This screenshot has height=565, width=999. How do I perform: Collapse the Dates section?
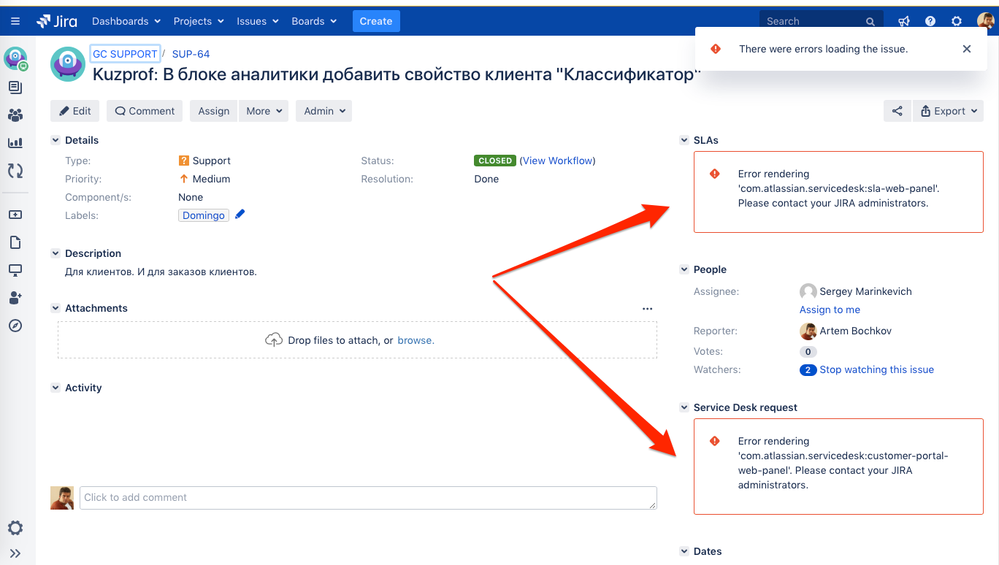[684, 552]
